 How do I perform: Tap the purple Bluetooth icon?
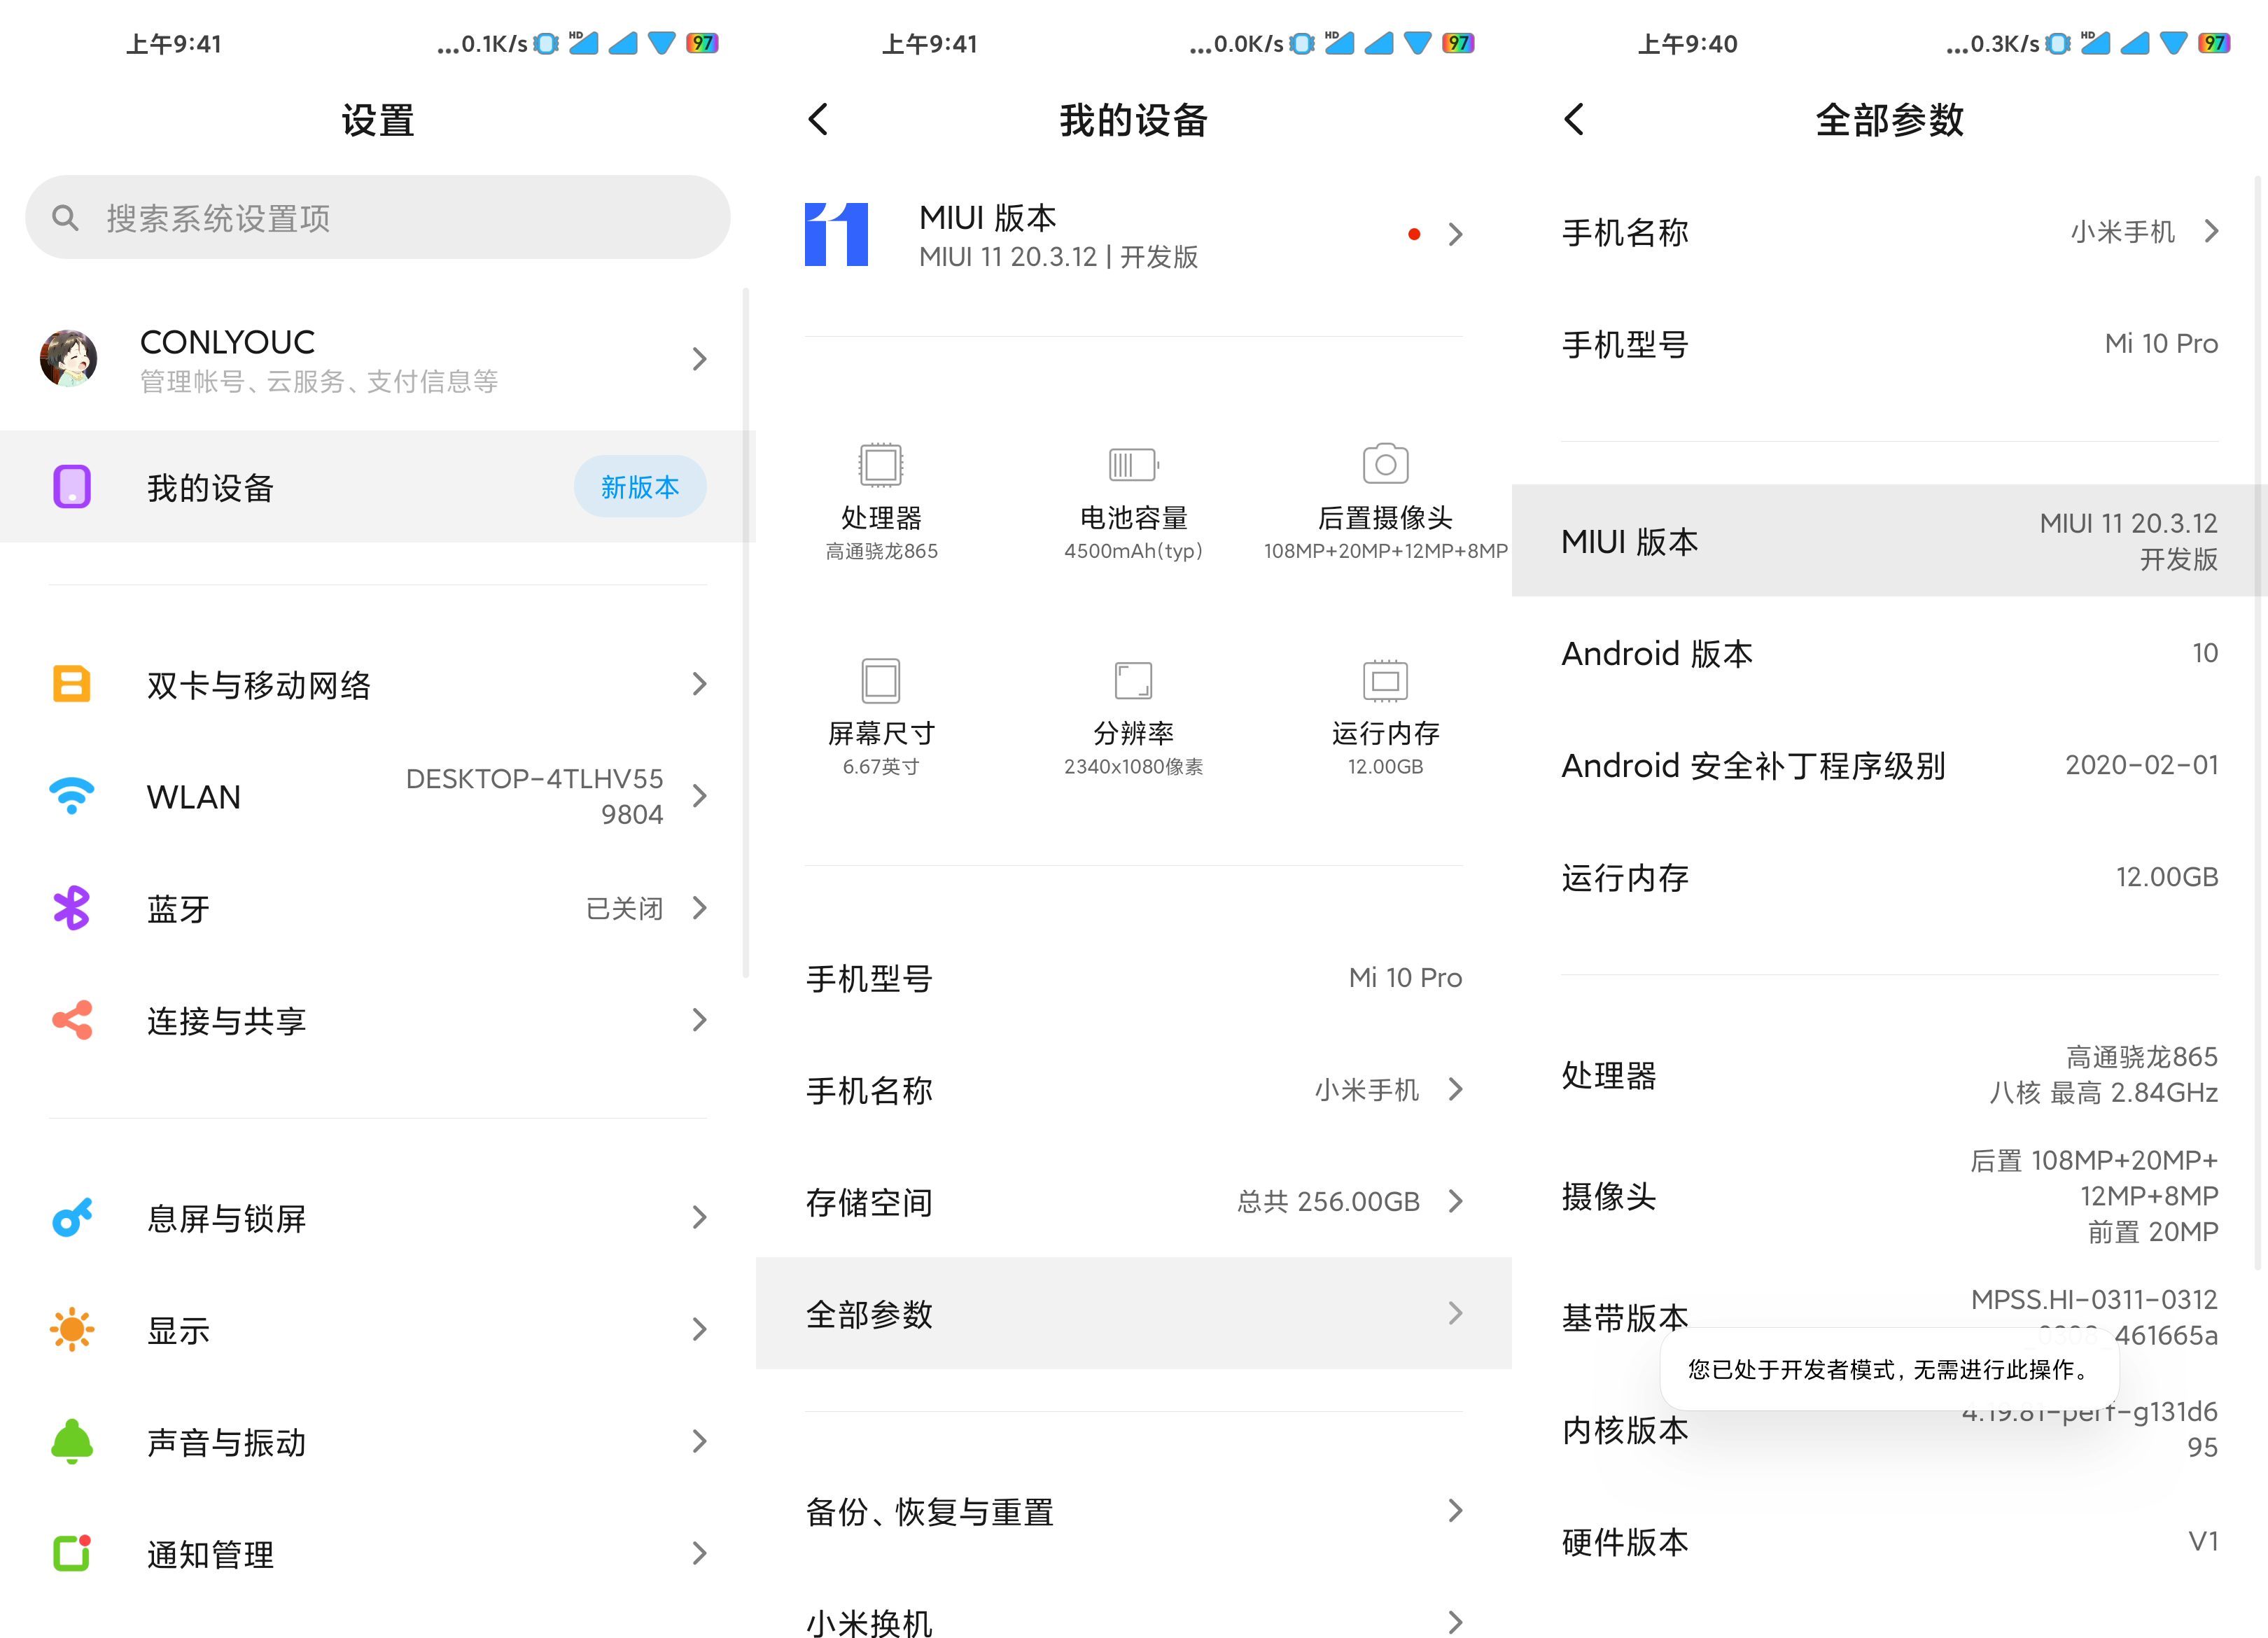coord(72,908)
